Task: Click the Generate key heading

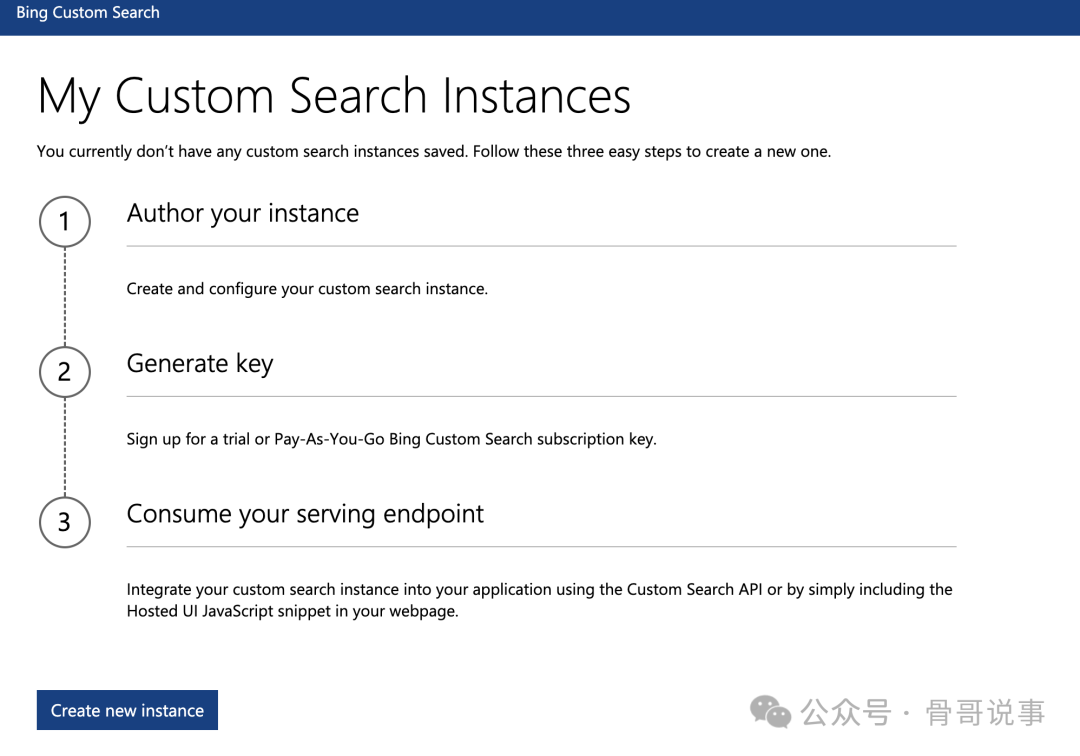Action: (200, 363)
